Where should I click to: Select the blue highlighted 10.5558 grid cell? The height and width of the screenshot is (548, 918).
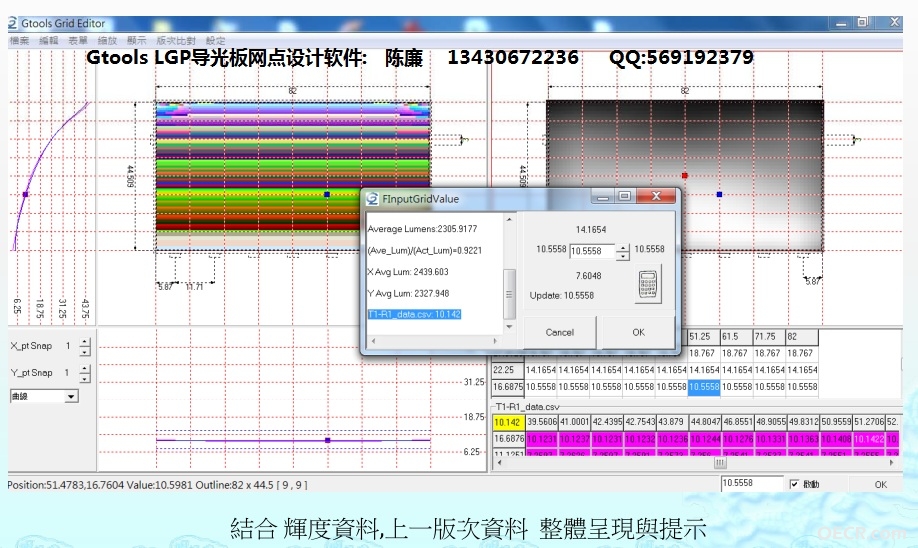click(x=704, y=387)
